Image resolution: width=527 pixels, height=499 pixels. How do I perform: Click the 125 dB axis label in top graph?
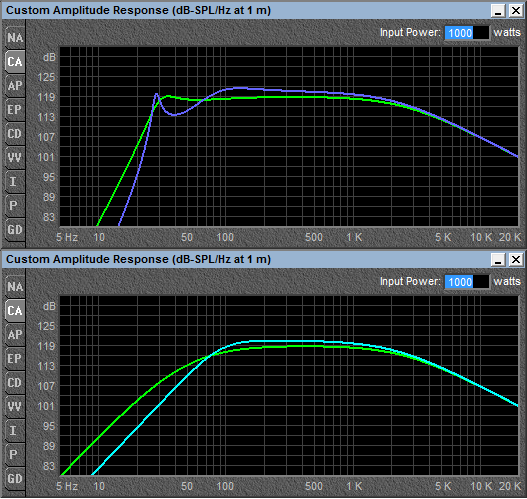pyautogui.click(x=46, y=77)
